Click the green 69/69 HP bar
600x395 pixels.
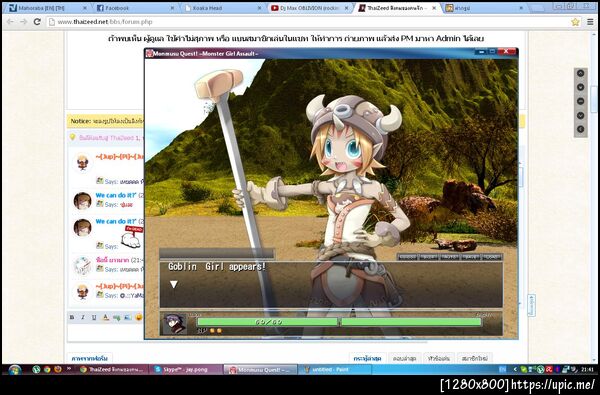[x=267, y=322]
